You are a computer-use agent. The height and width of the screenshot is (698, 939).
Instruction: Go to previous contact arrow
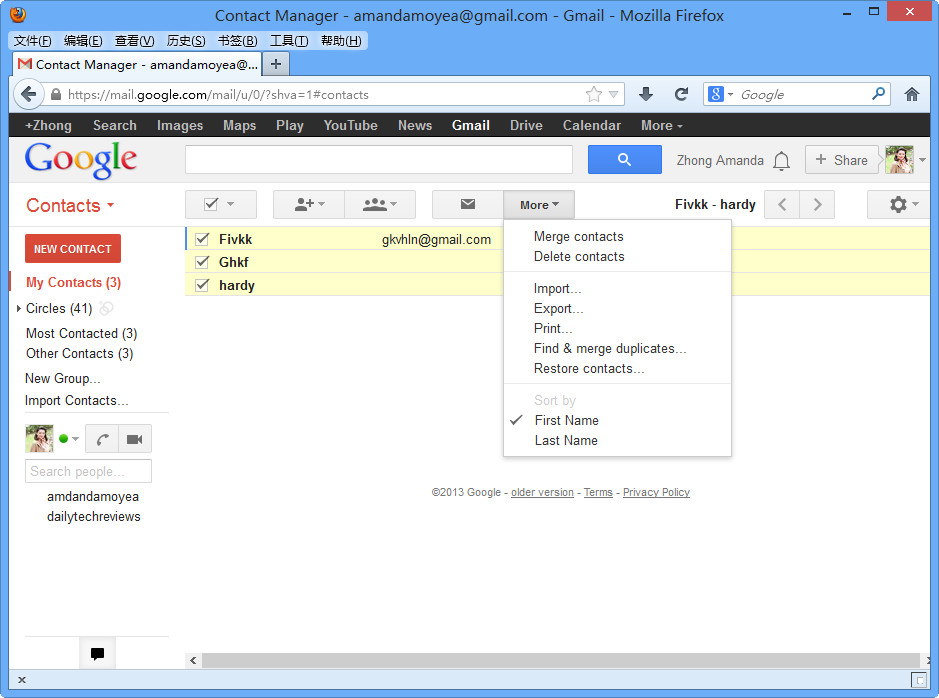782,205
